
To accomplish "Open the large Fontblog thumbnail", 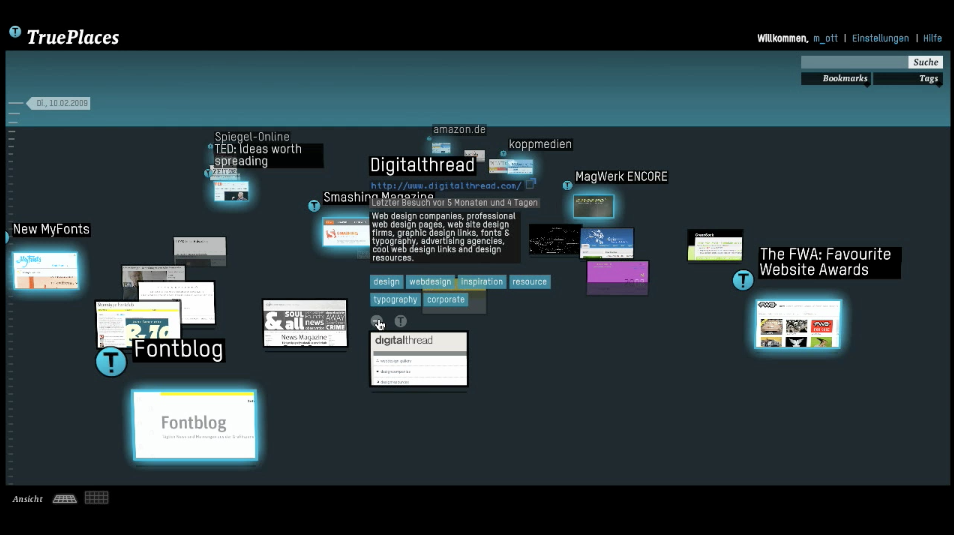I will pos(194,424).
